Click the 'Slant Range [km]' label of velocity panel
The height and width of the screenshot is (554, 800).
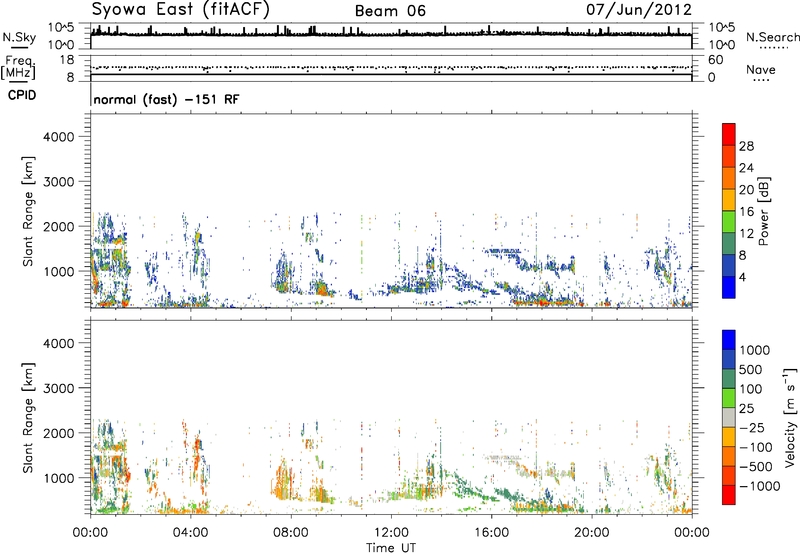coord(28,417)
